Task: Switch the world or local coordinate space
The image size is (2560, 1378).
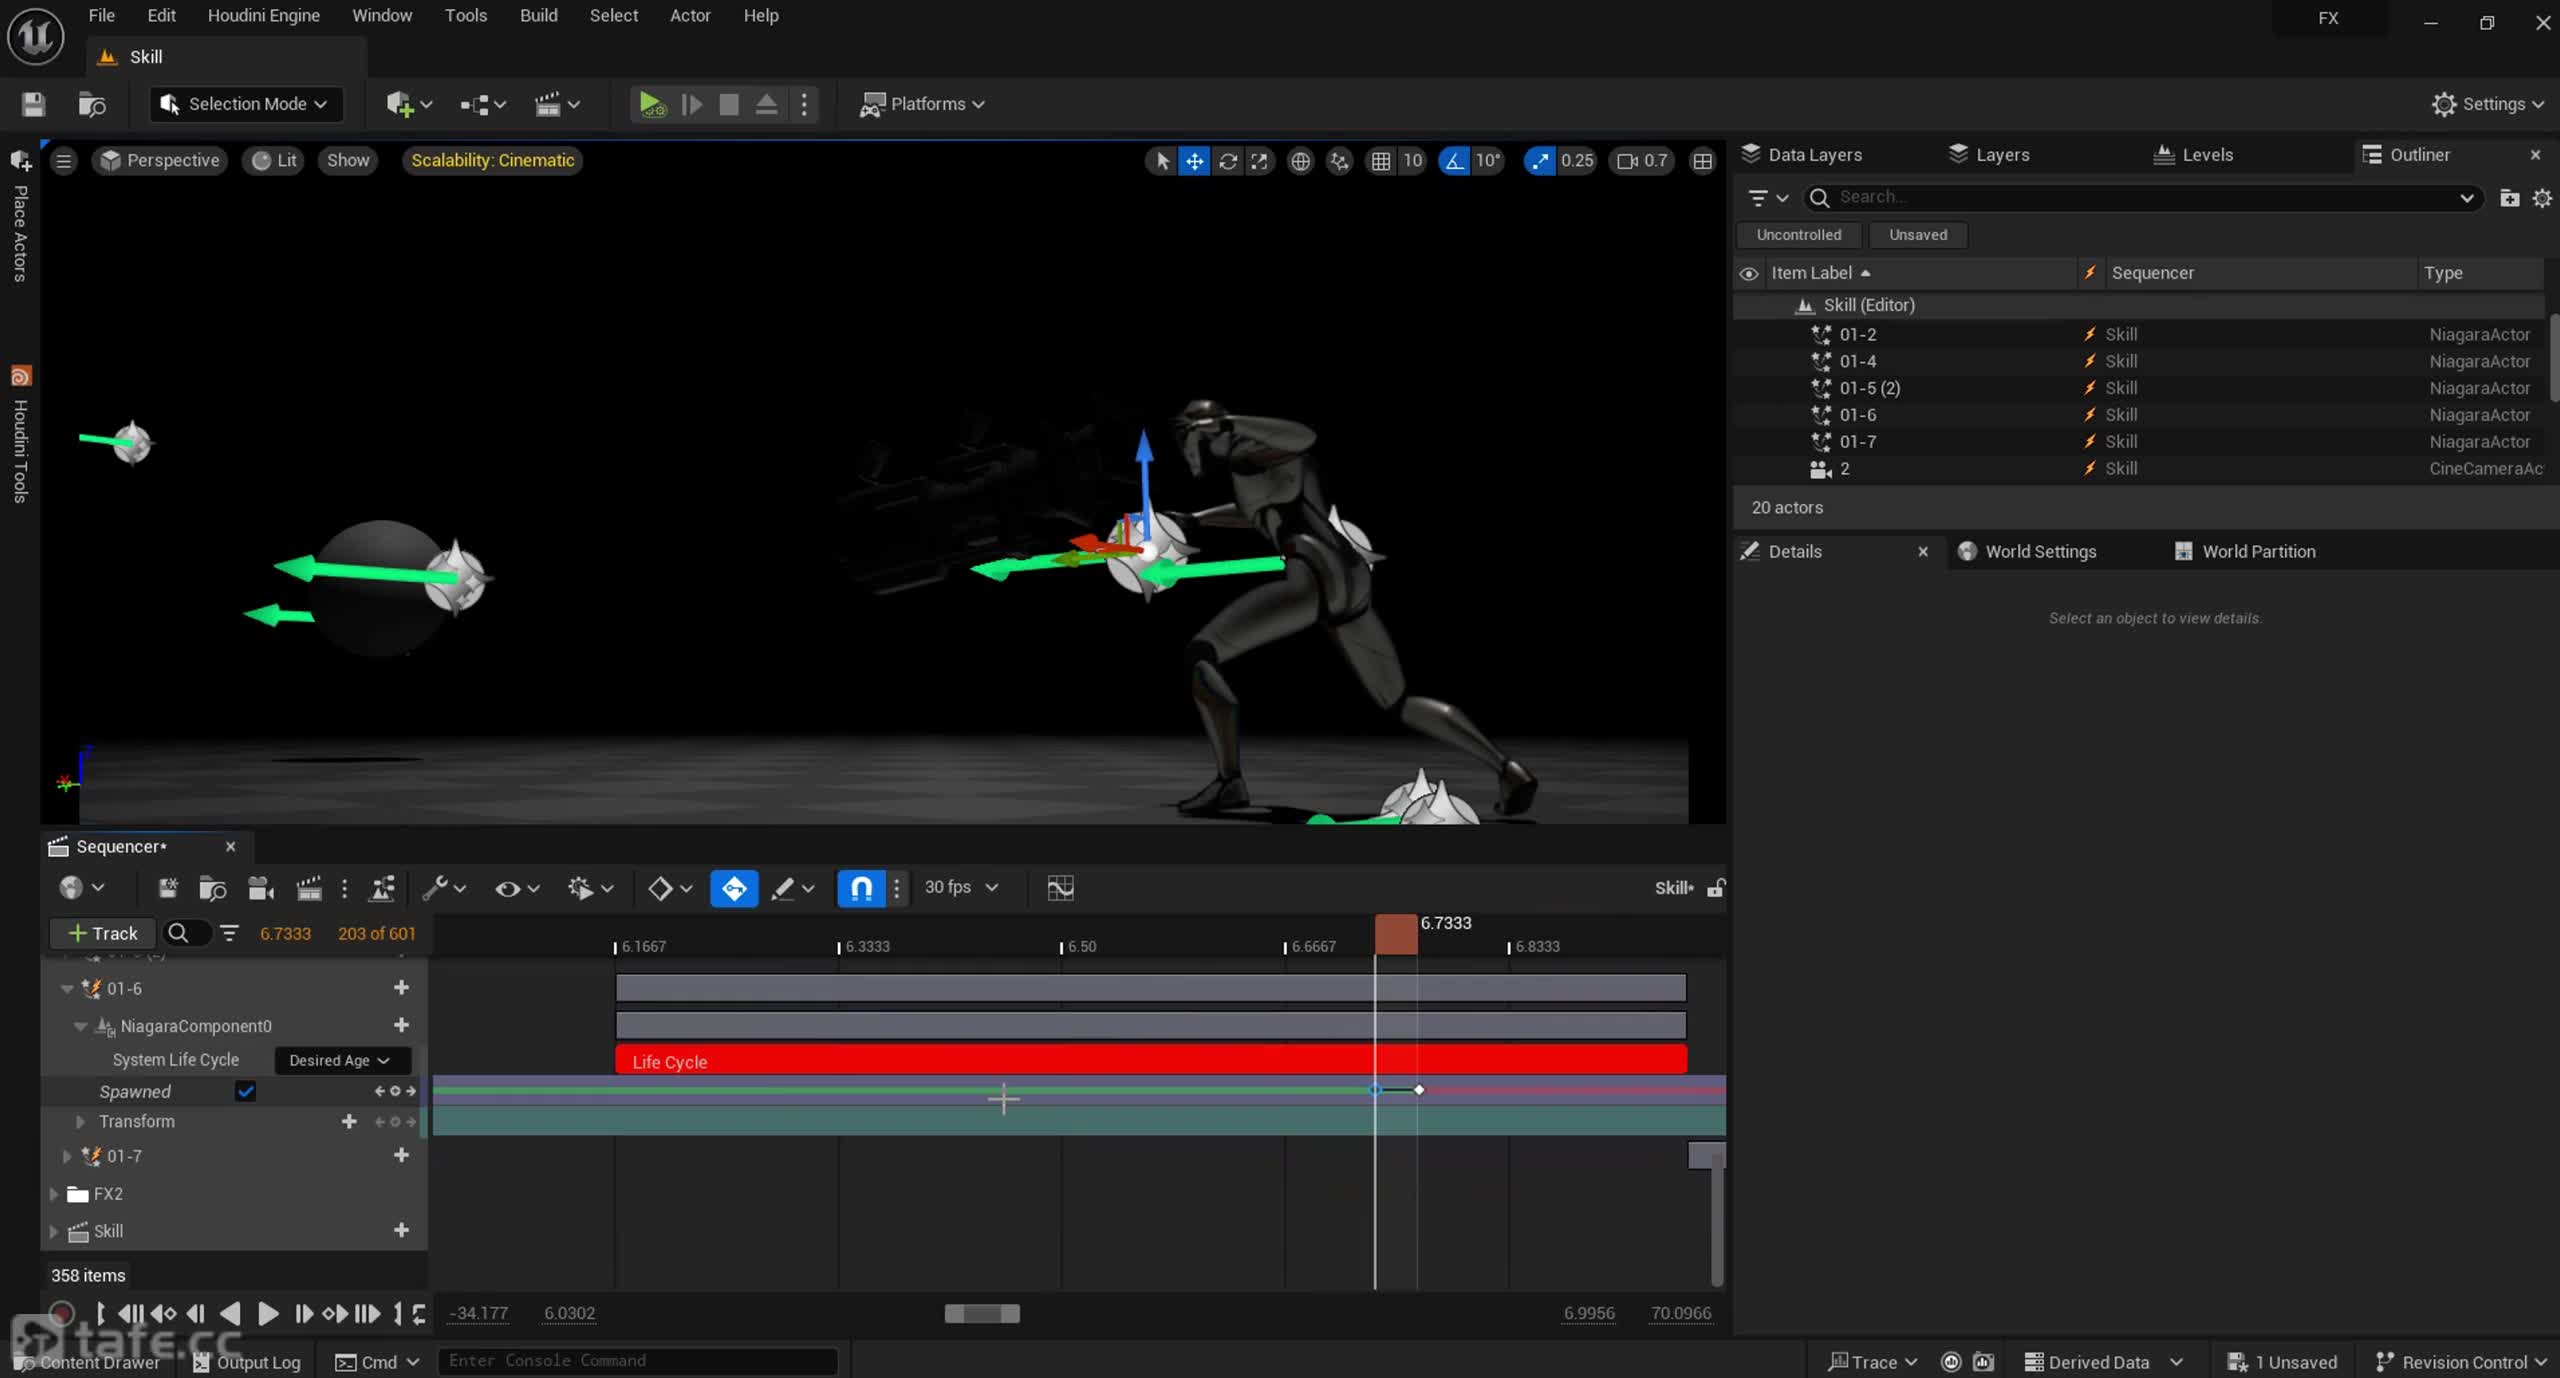Action: [1300, 161]
